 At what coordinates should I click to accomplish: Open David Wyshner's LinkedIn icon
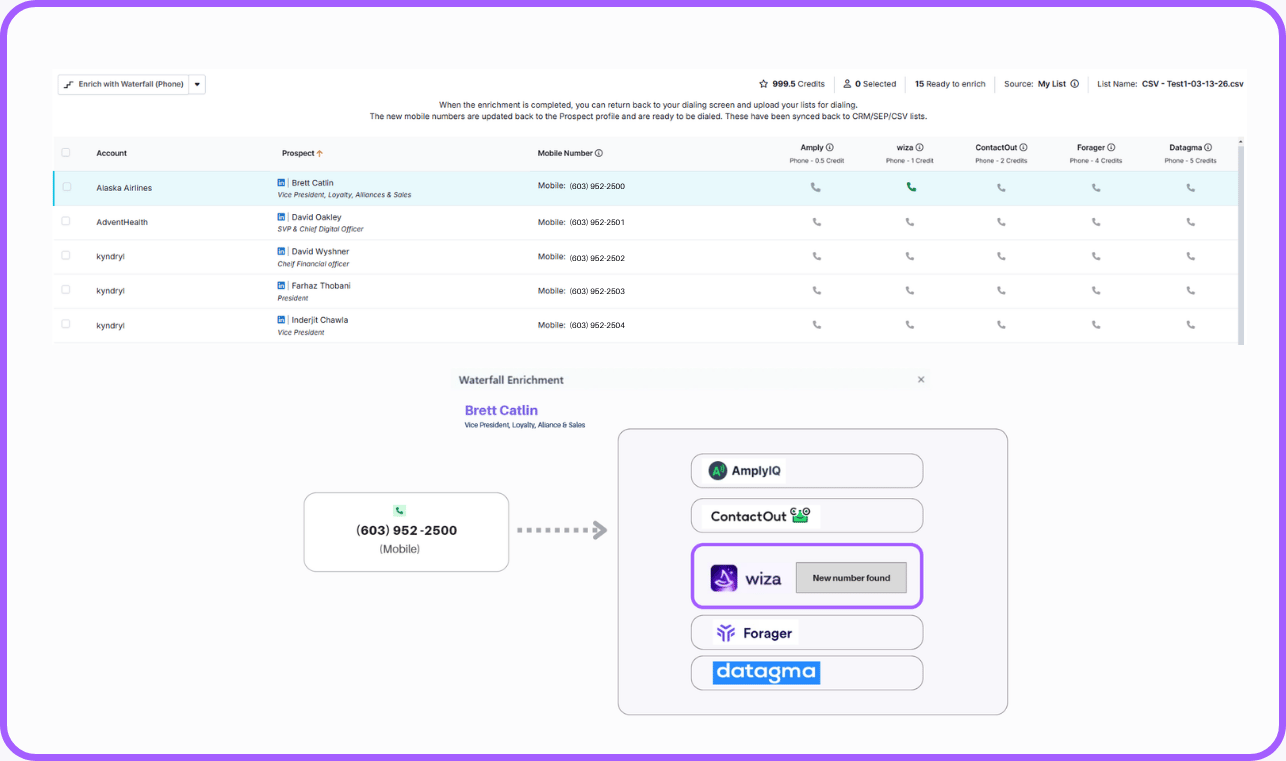282,251
